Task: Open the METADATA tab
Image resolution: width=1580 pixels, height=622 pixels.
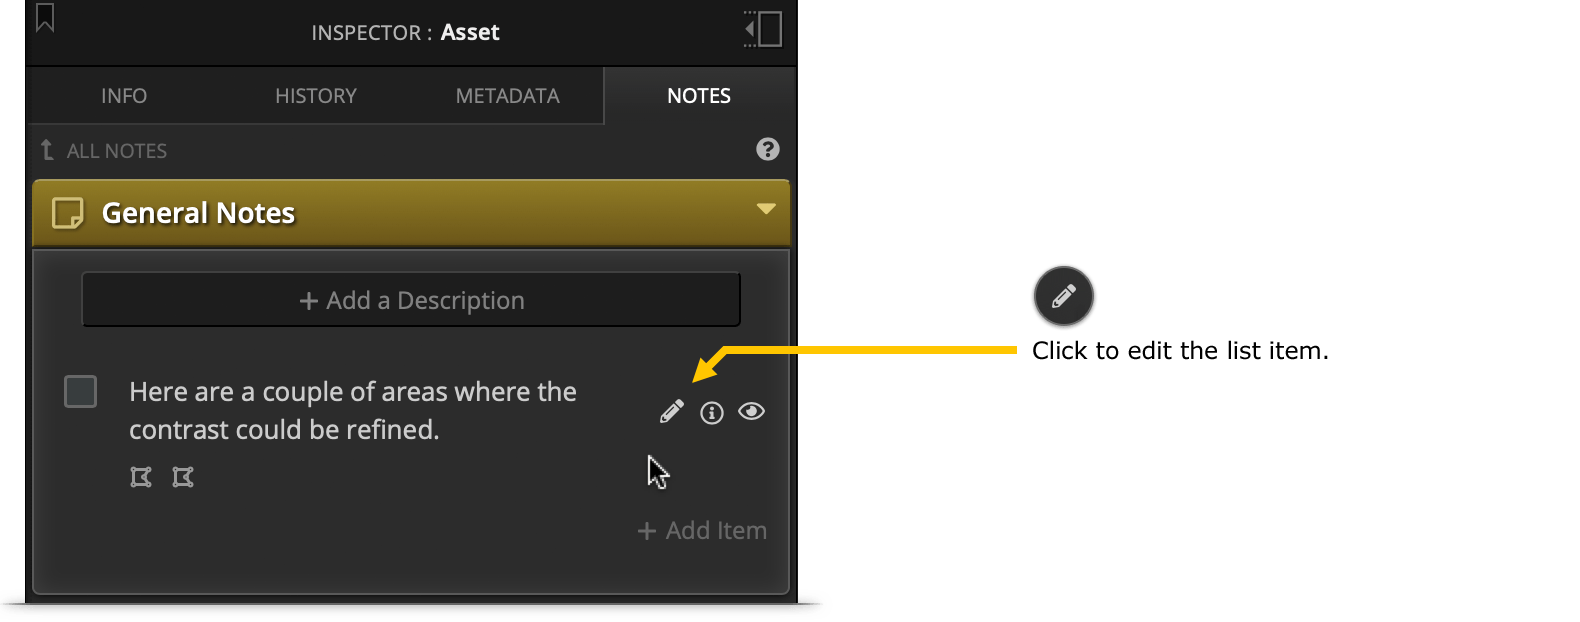Action: click(508, 96)
